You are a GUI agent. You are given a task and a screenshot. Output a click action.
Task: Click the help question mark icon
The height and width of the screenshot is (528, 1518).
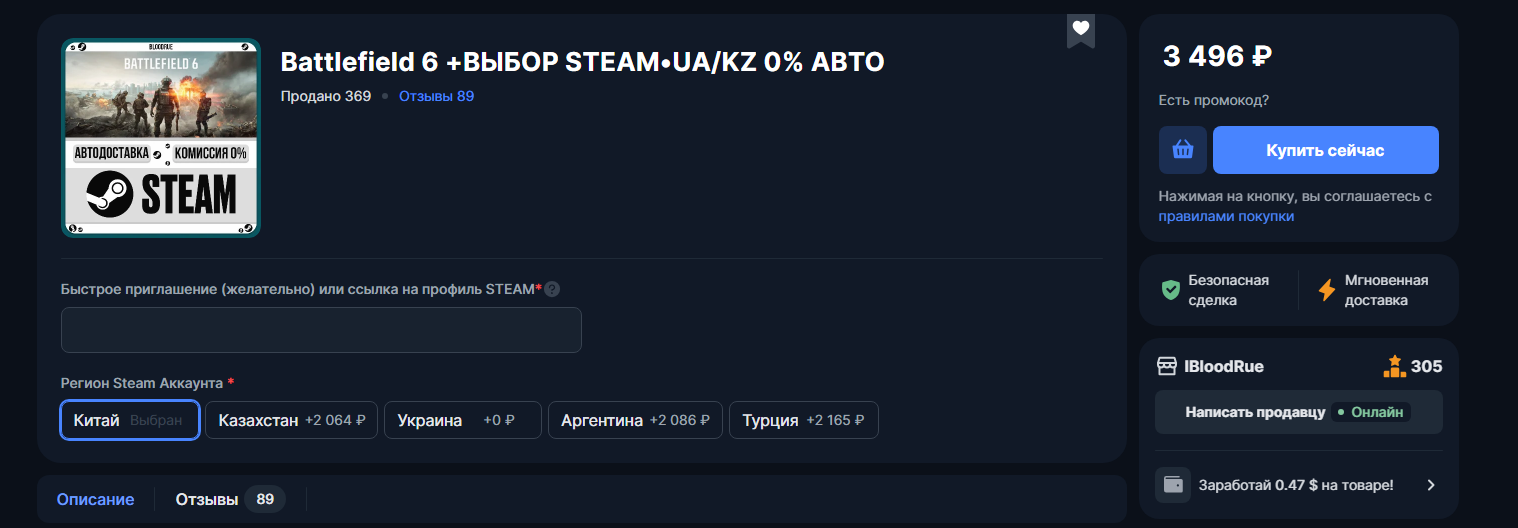pyautogui.click(x=552, y=289)
